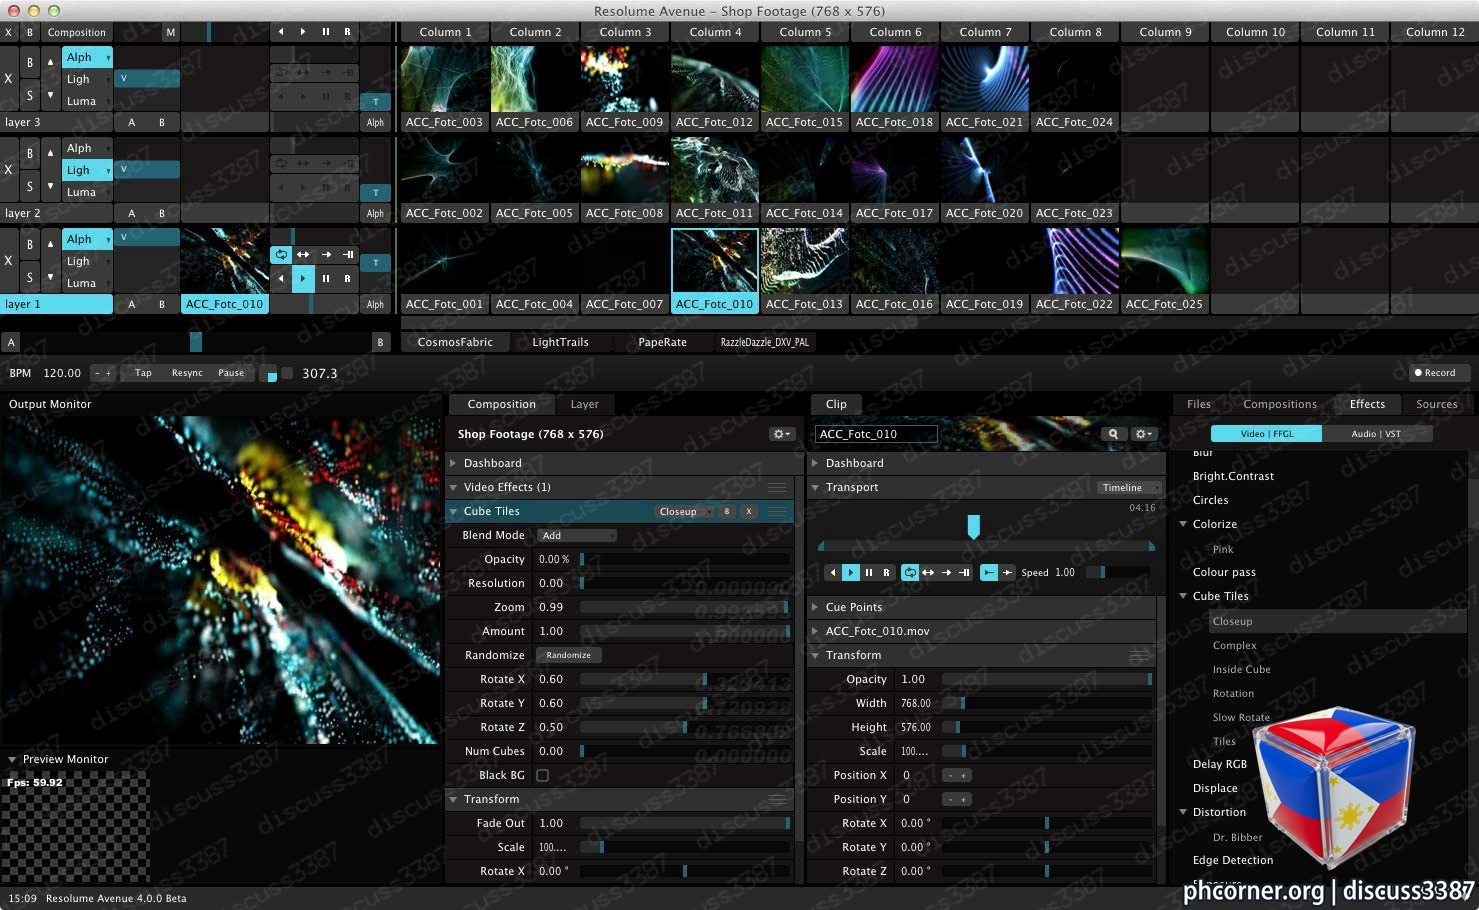Click the magnifier icon in Clip panel
The image size is (1479, 910).
pyautogui.click(x=1113, y=434)
